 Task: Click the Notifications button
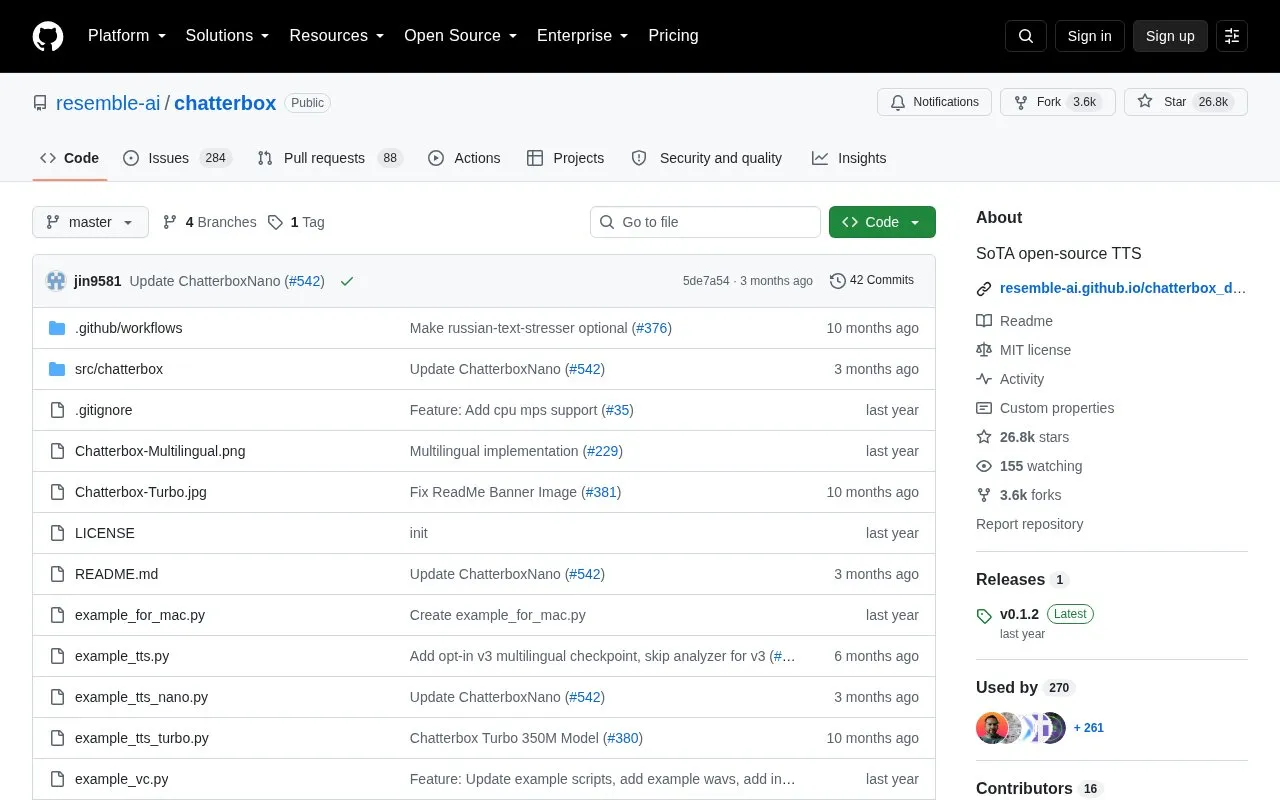(x=934, y=102)
